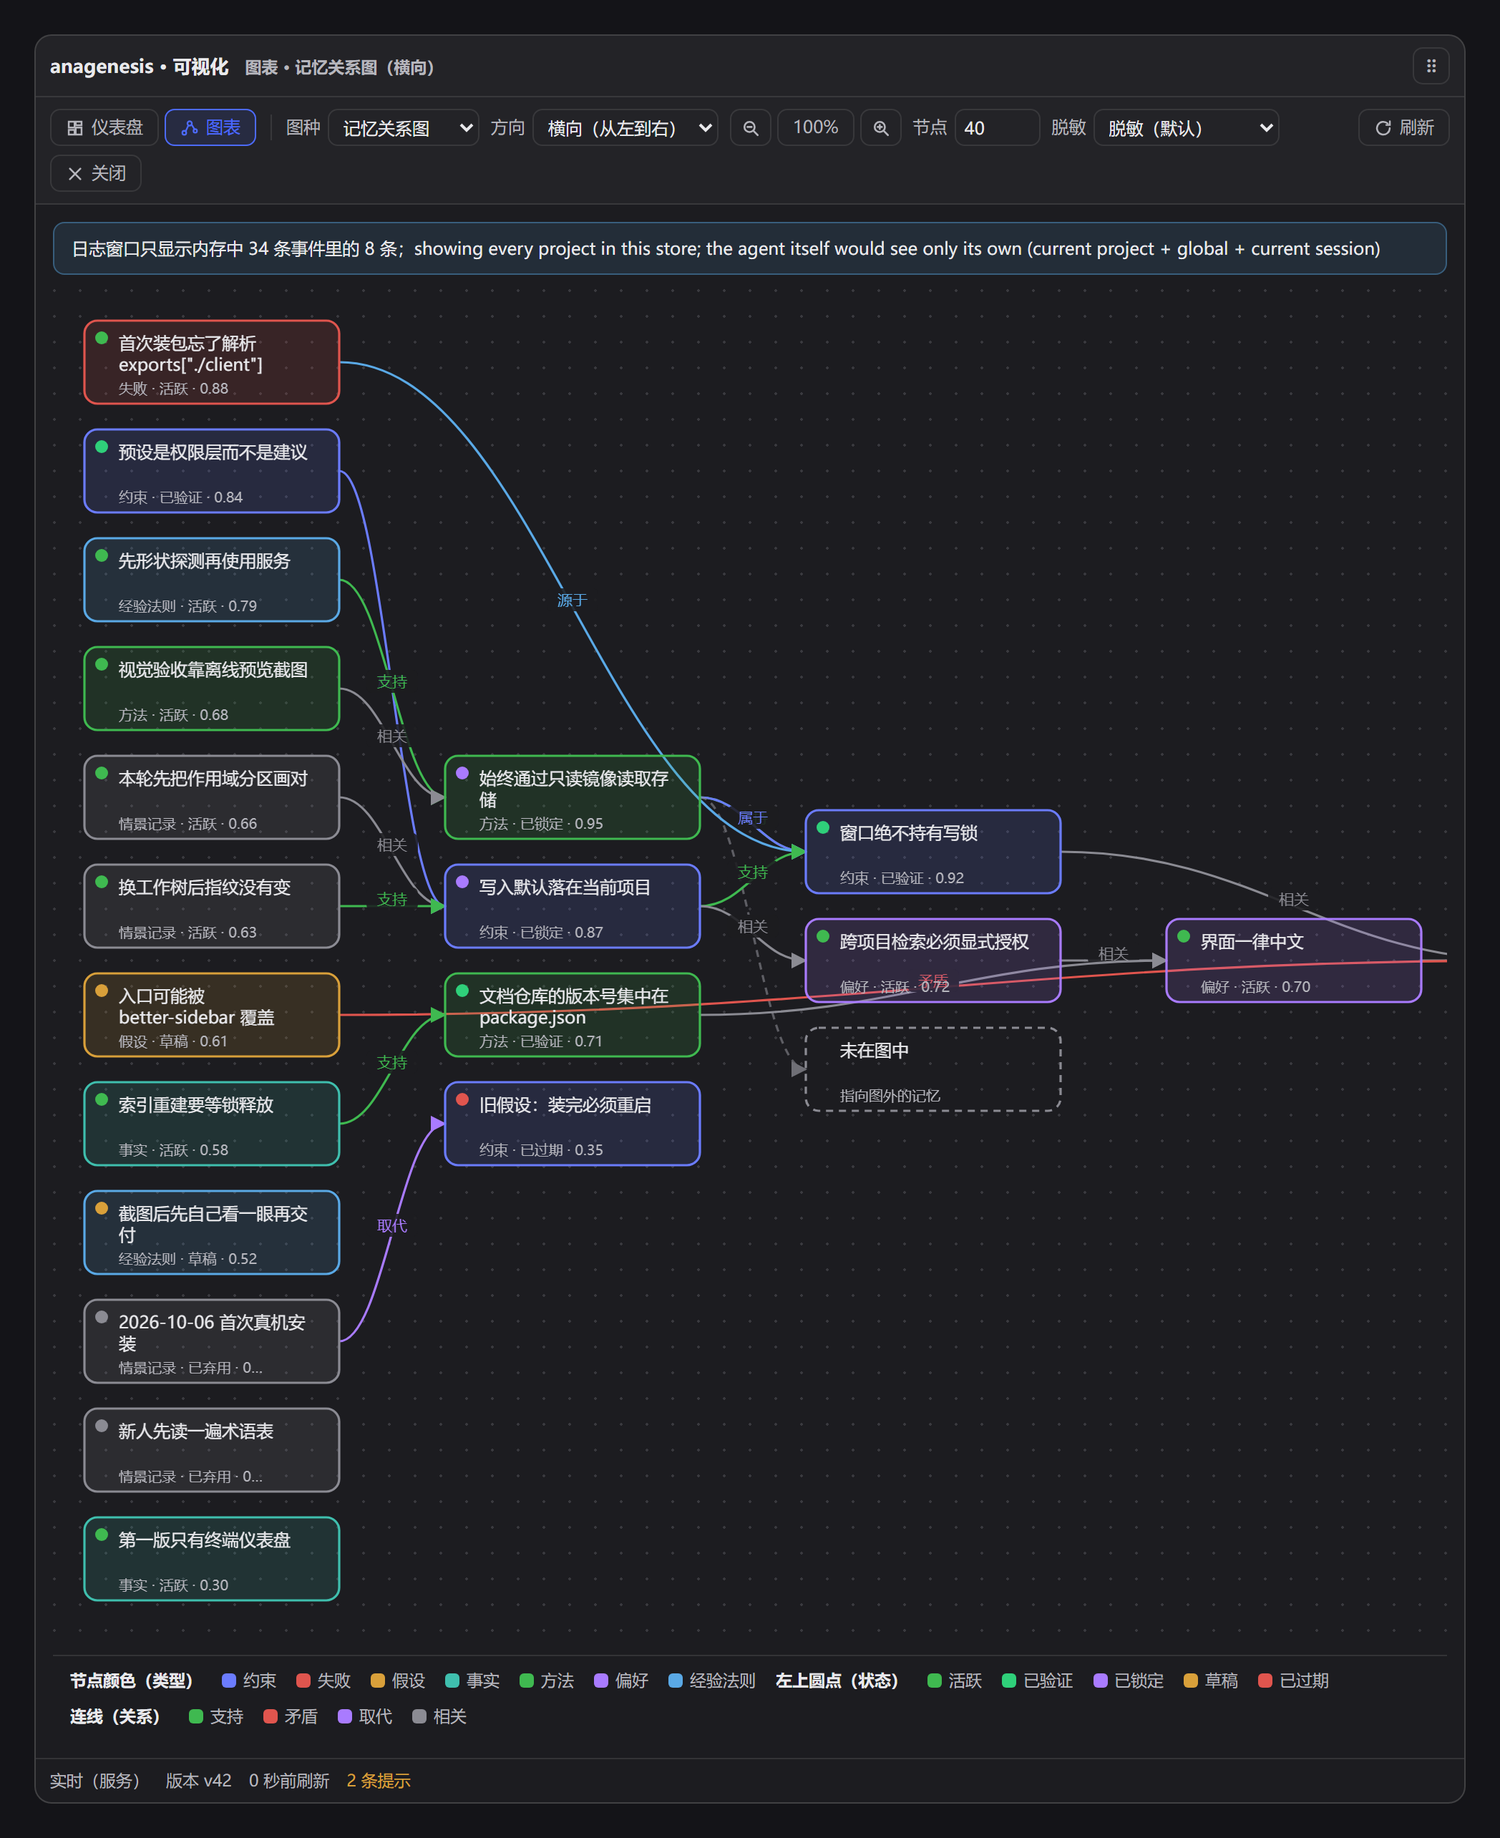
Task: Click the zoom in magnifier icon
Action: point(881,128)
